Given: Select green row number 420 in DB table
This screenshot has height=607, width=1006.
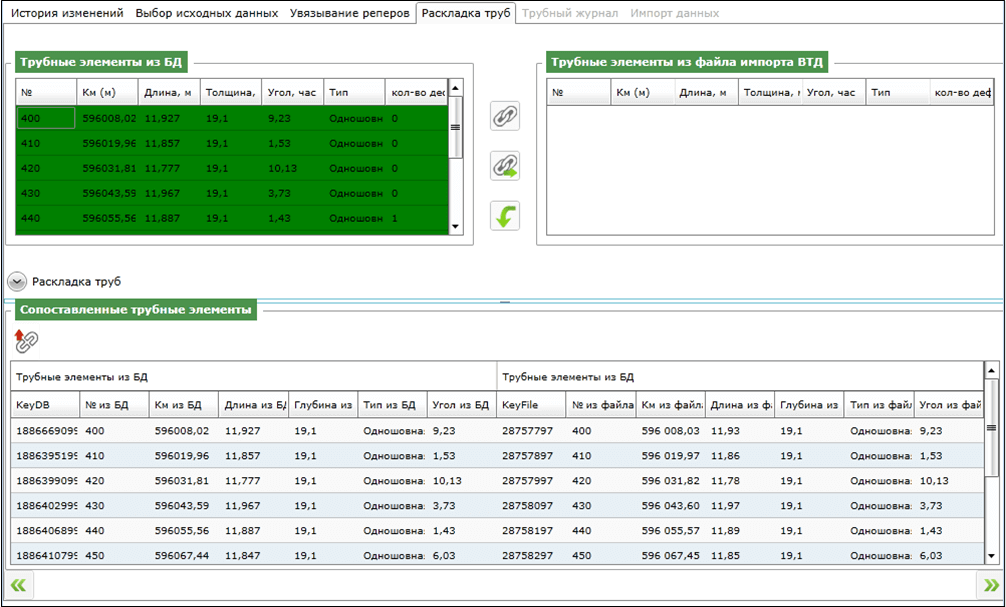Looking at the screenshot, I should coord(232,168).
